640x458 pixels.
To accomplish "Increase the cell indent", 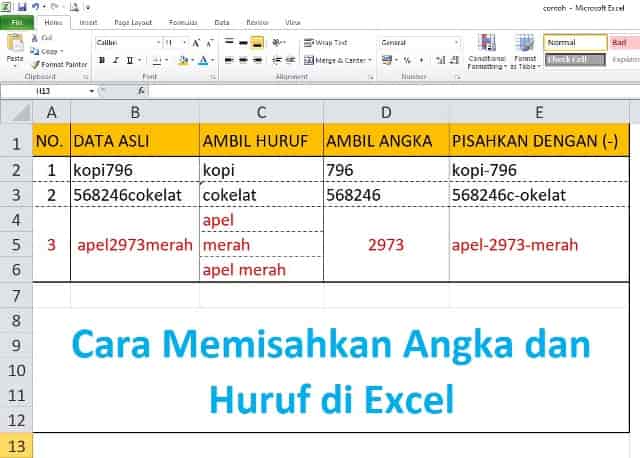I will [291, 60].
